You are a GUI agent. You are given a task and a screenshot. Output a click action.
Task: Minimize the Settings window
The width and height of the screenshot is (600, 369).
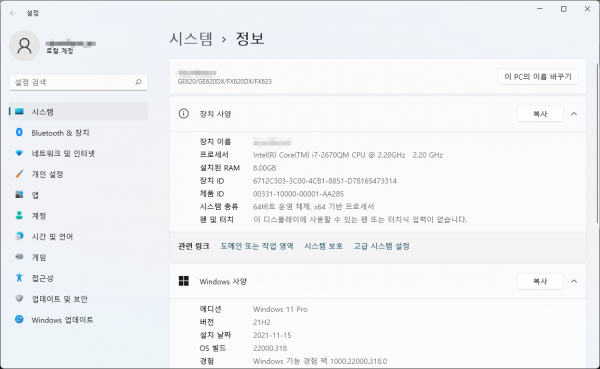pos(540,9)
